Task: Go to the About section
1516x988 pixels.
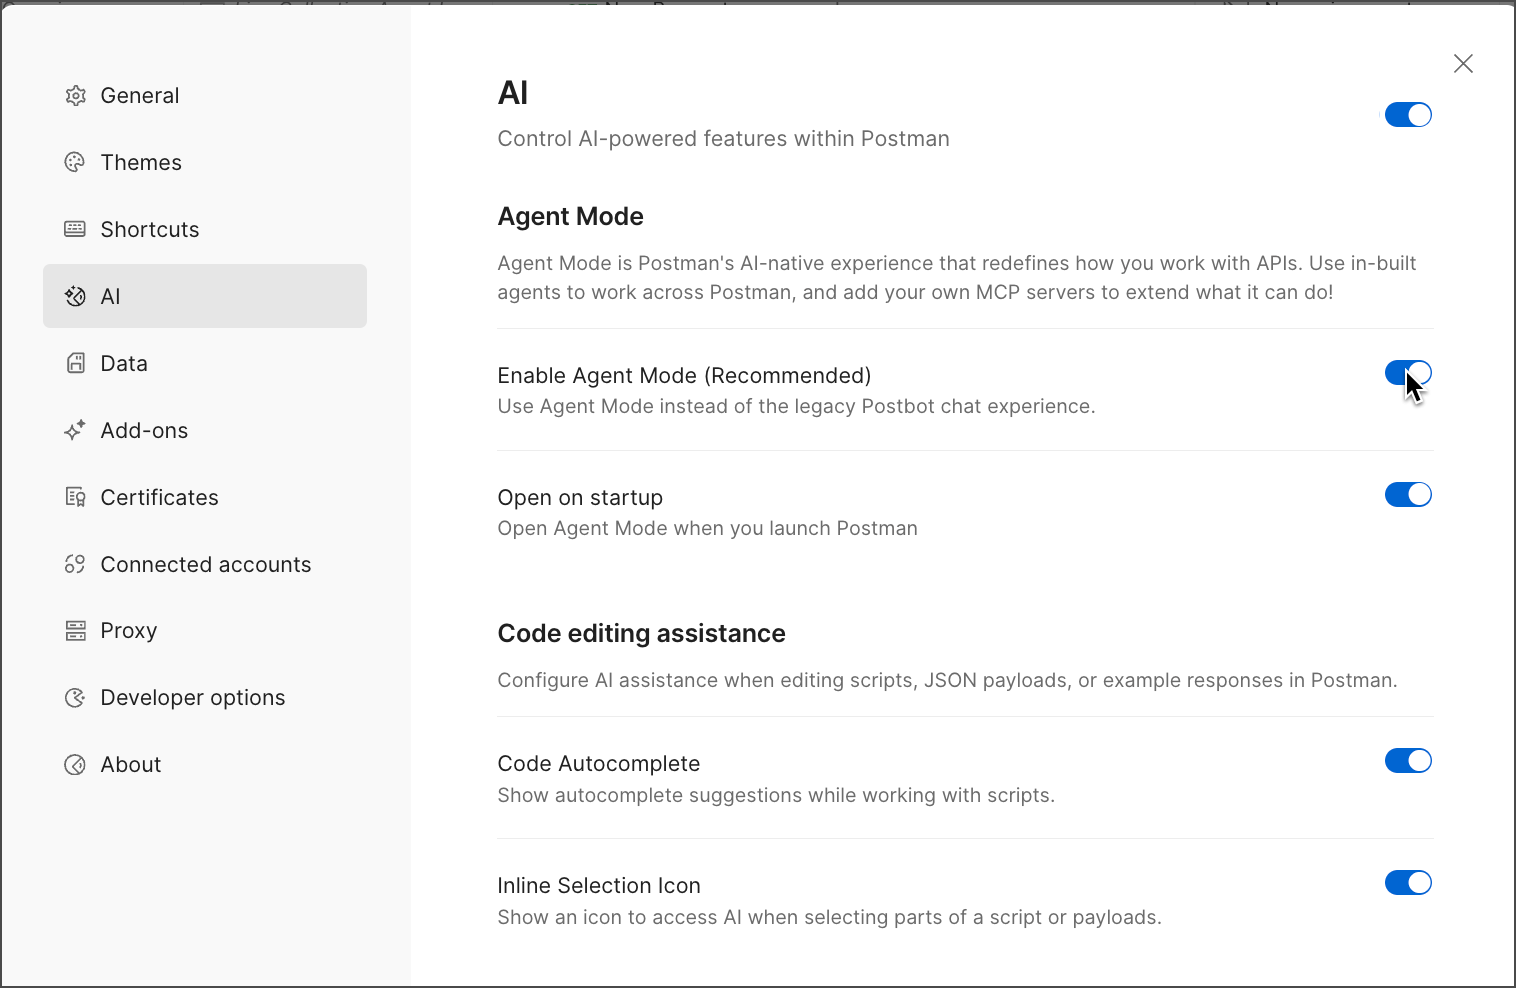Action: coord(130,764)
